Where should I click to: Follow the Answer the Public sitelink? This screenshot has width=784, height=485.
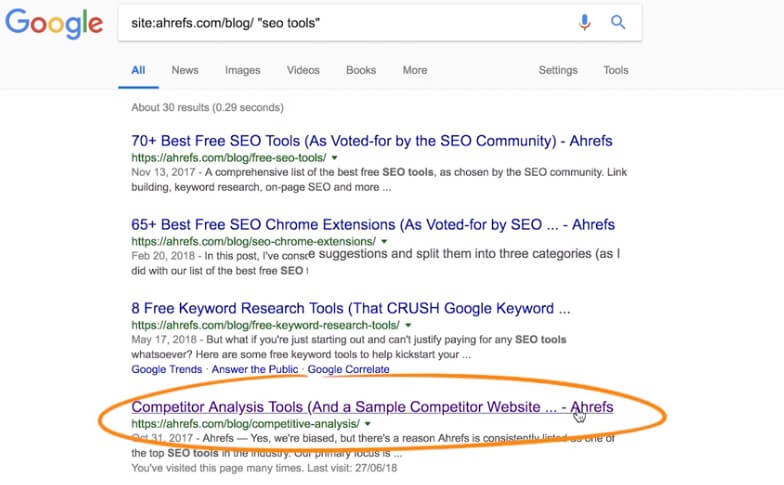pyautogui.click(x=254, y=370)
